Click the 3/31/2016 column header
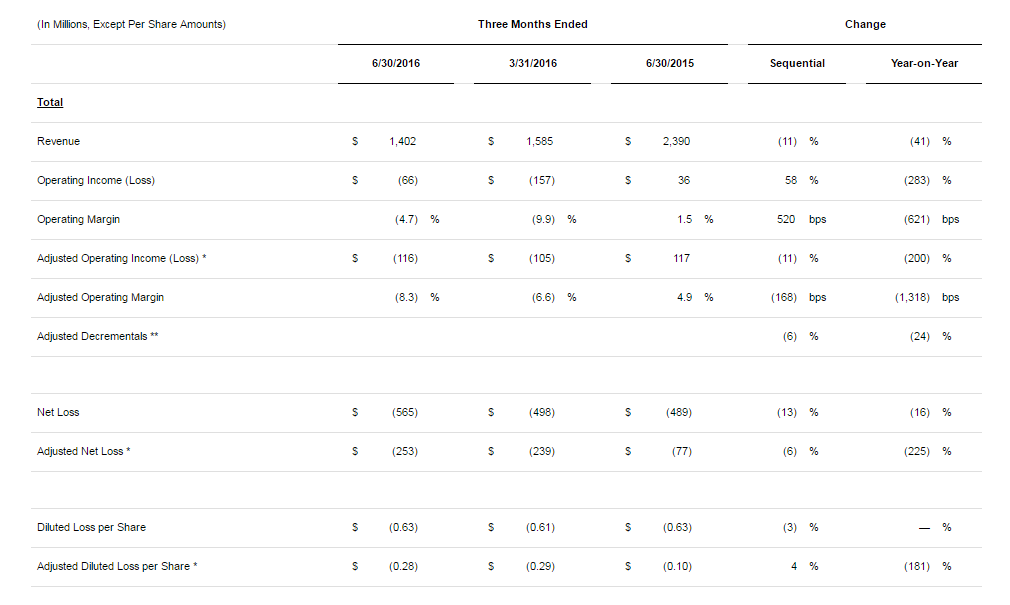The width and height of the screenshot is (1010, 605). pos(532,63)
